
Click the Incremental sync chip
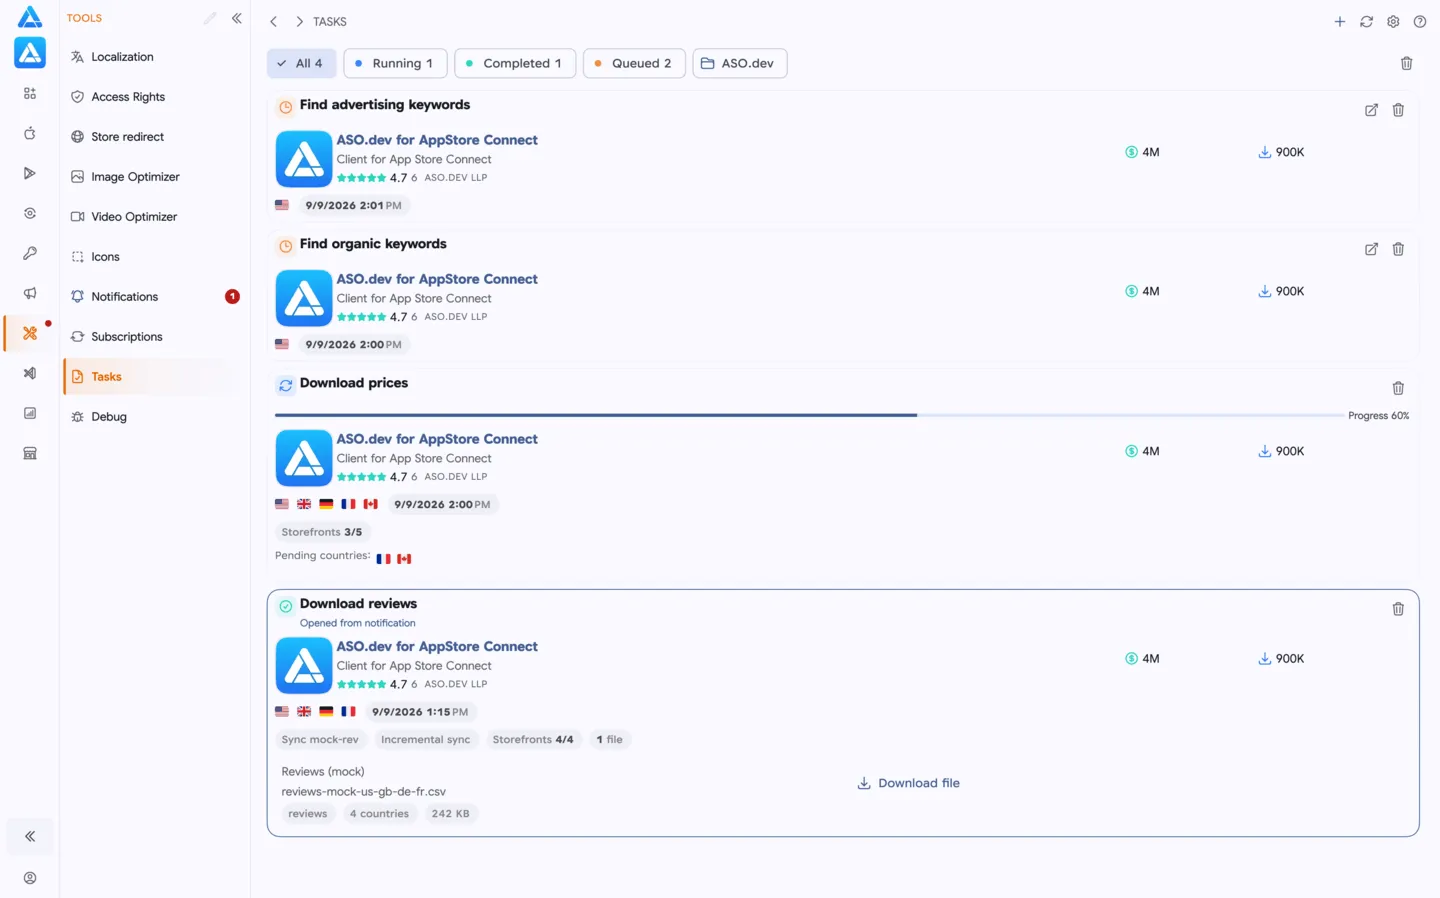click(425, 740)
